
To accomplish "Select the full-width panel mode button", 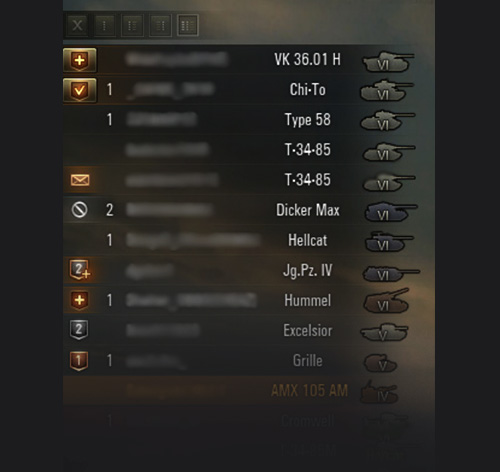I will pos(188,25).
